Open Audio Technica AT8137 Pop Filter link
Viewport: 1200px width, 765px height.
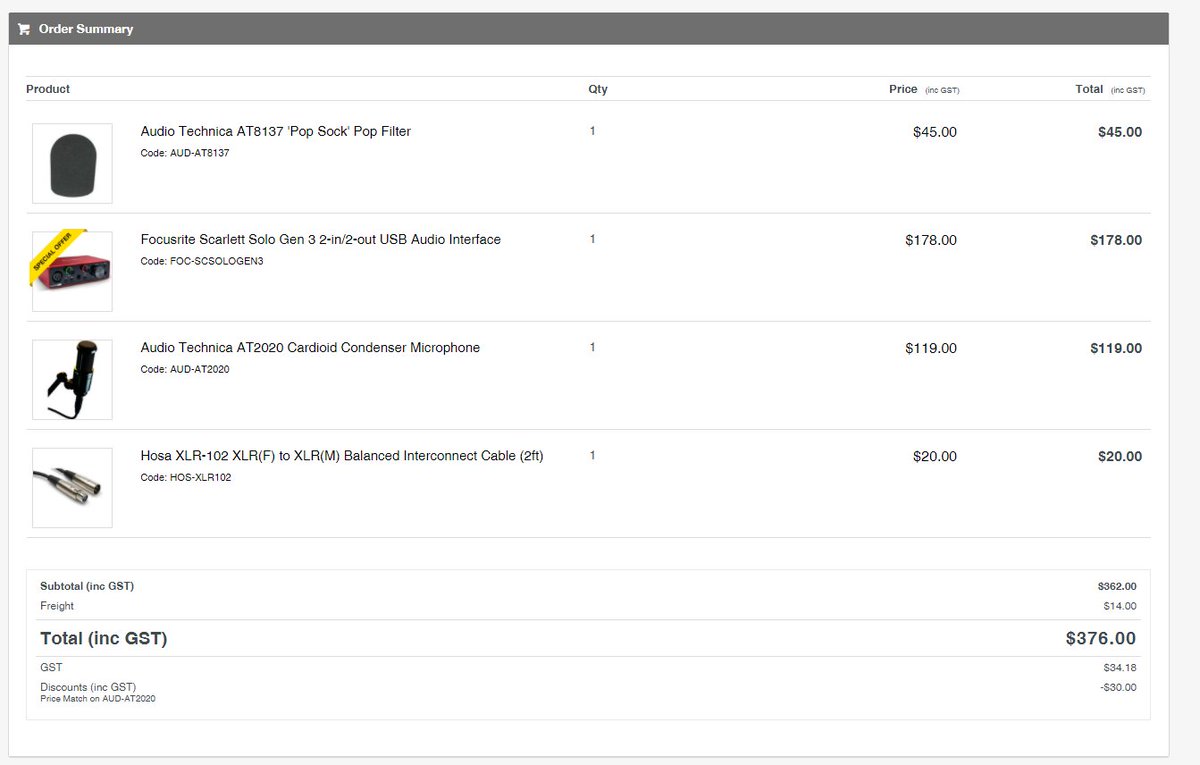click(275, 131)
